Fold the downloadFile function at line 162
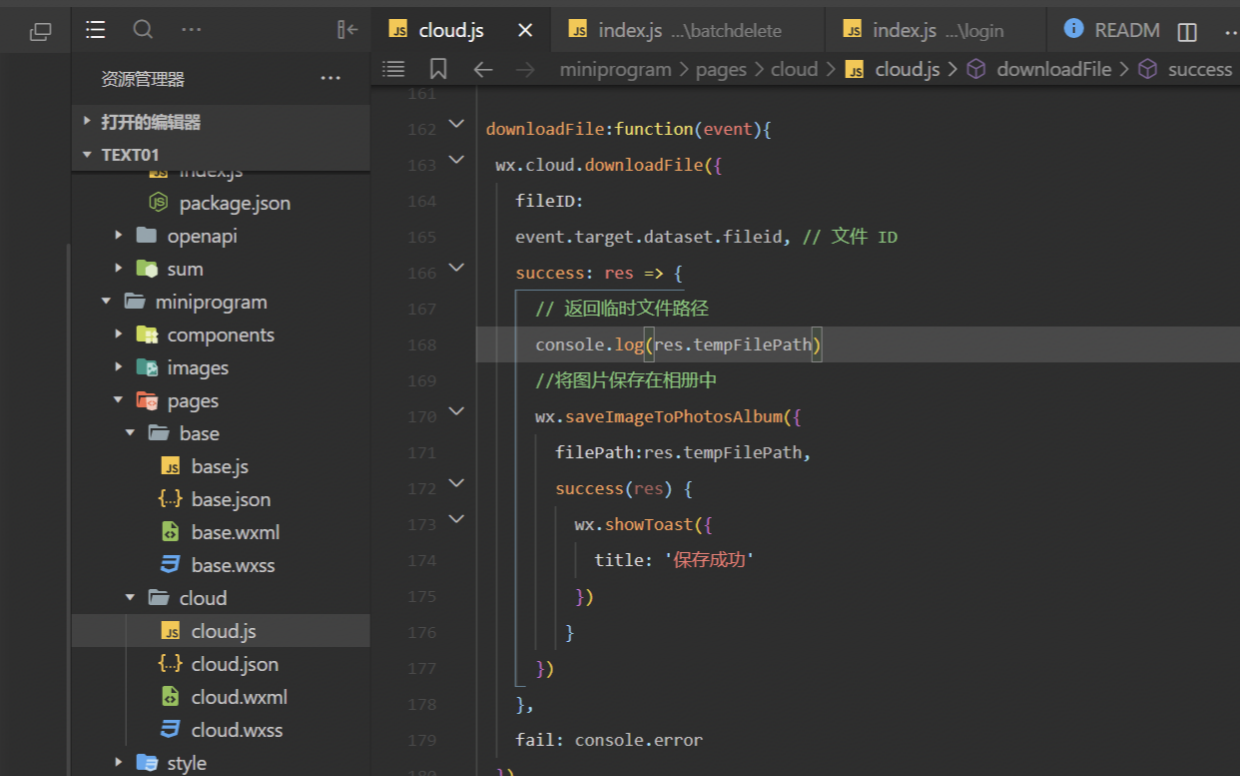The image size is (1240, 776). (x=456, y=124)
